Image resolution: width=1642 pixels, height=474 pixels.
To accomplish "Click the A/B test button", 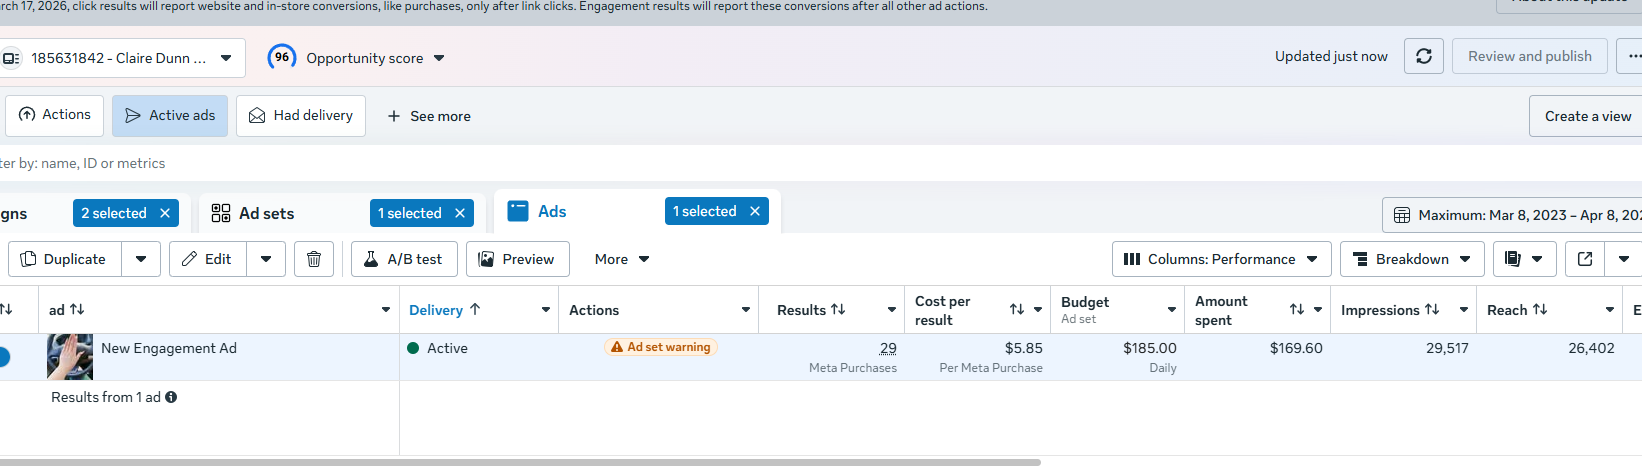I will point(404,259).
